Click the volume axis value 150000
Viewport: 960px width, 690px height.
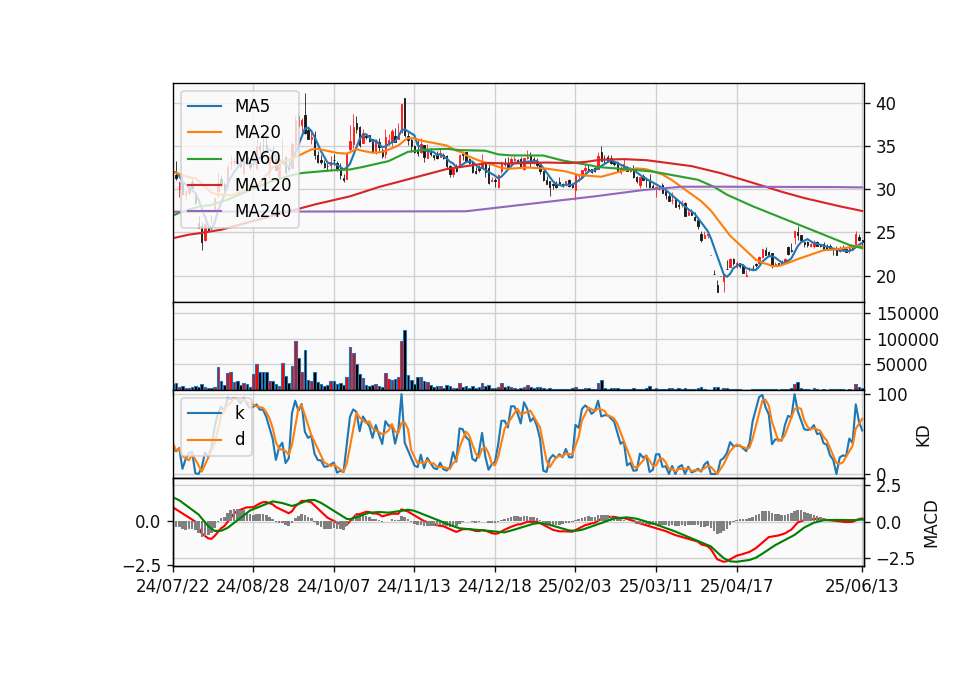tap(908, 314)
